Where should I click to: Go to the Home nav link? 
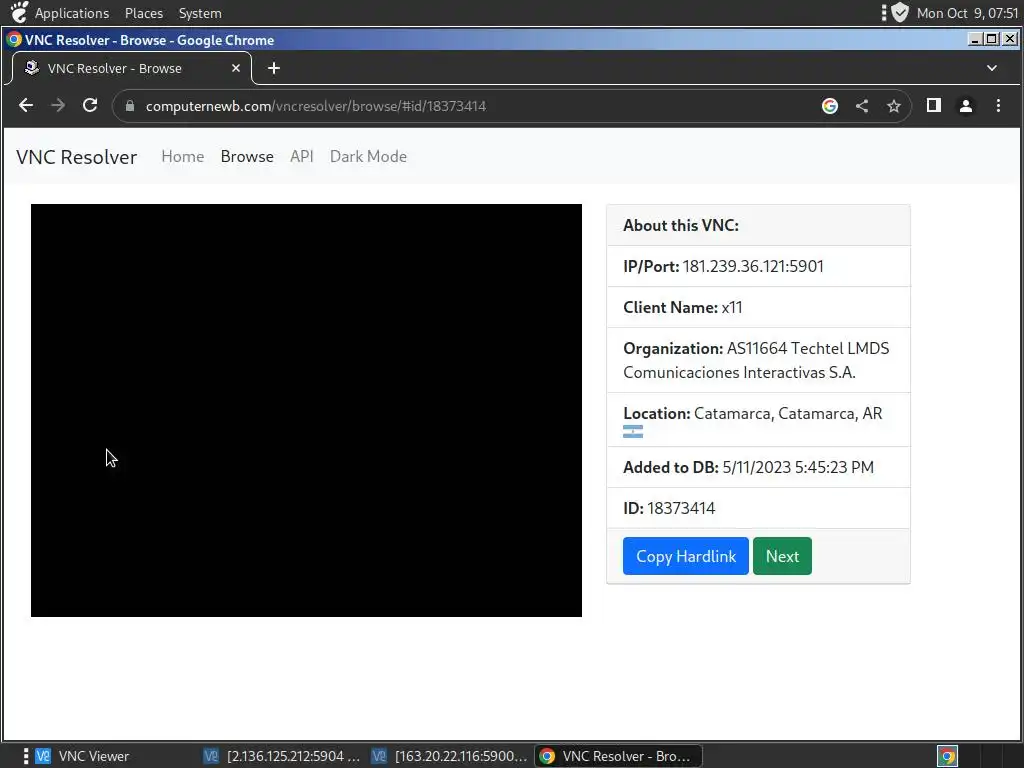[x=183, y=157]
